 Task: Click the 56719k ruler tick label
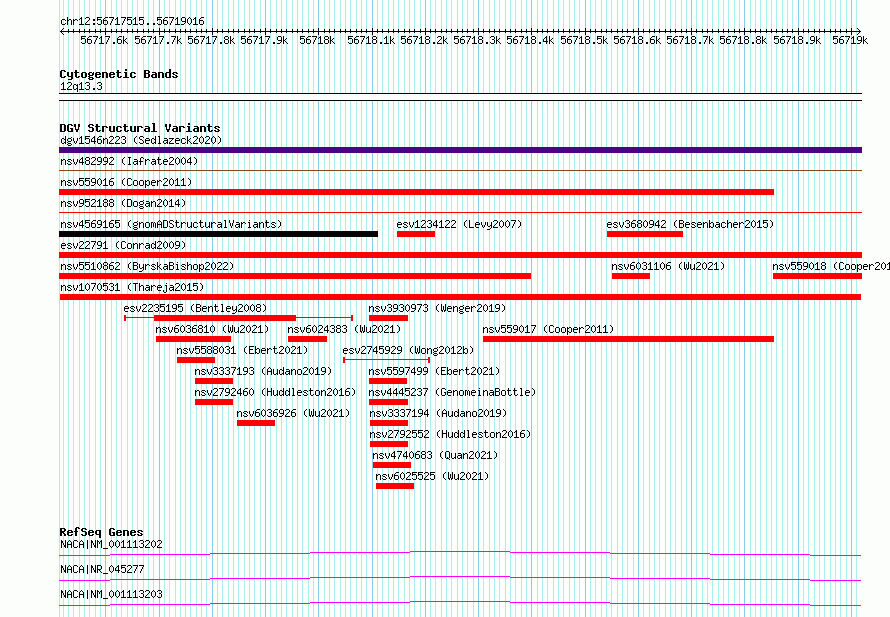[850, 40]
